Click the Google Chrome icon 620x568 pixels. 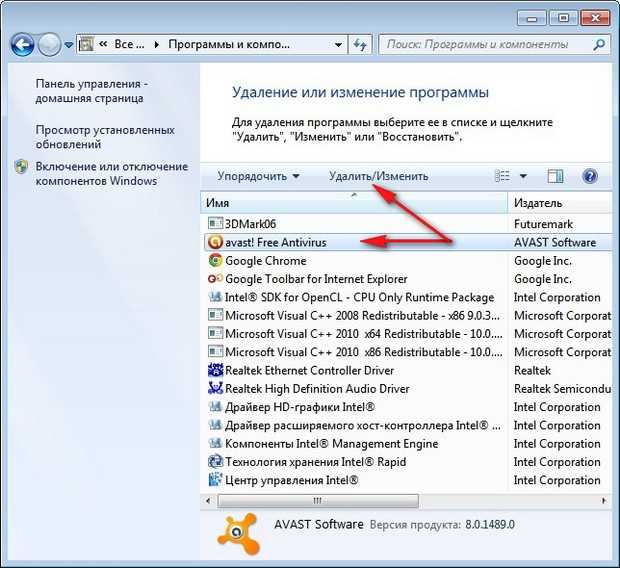tap(215, 260)
